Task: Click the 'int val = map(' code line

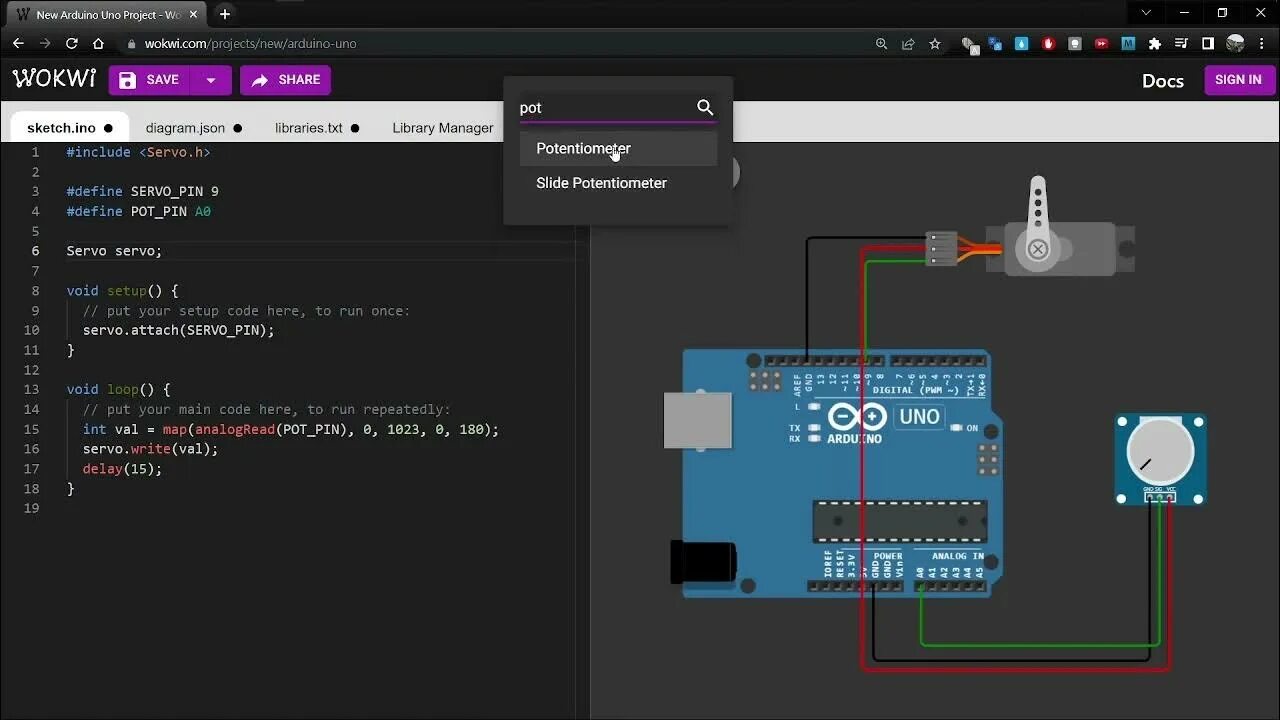Action: [290, 429]
